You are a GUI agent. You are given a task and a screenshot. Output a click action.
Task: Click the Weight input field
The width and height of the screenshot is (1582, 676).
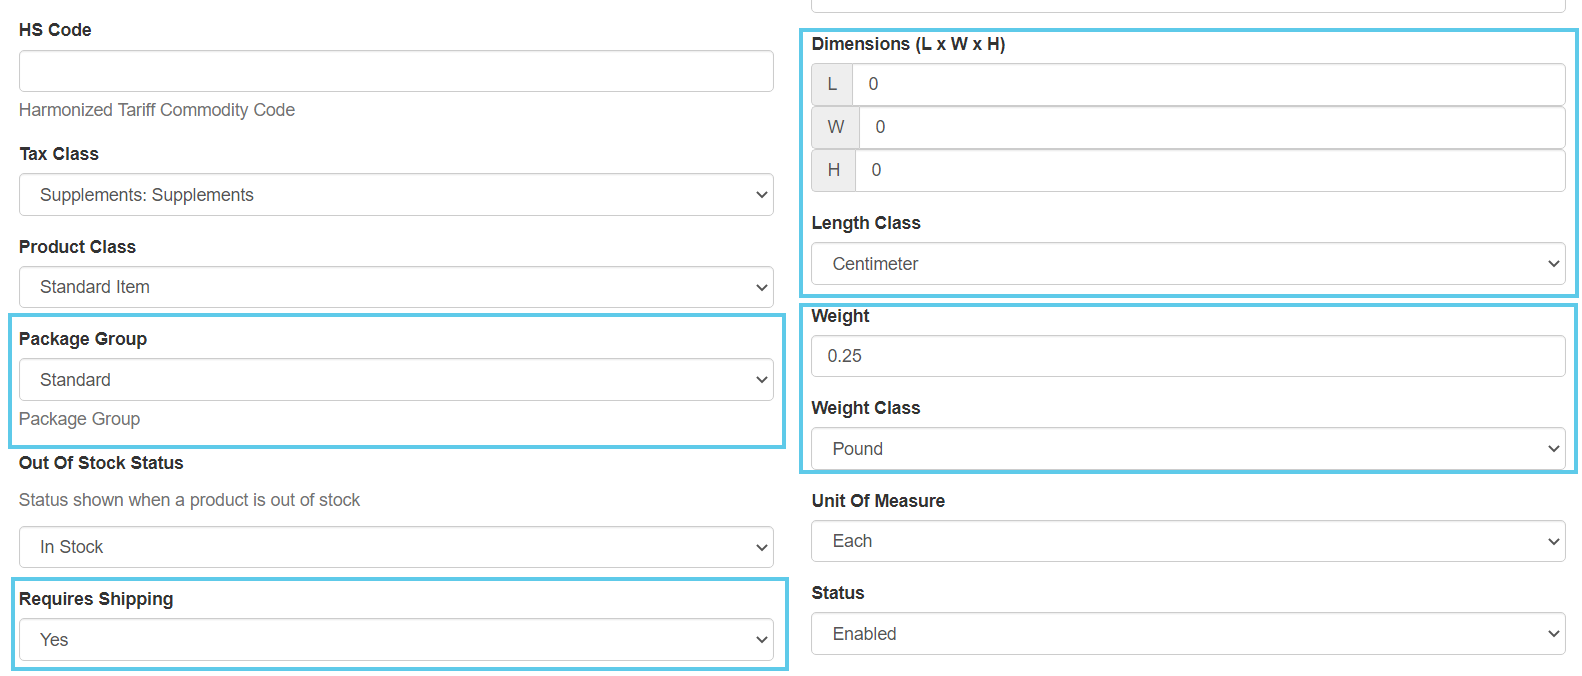pyautogui.click(x=1188, y=356)
